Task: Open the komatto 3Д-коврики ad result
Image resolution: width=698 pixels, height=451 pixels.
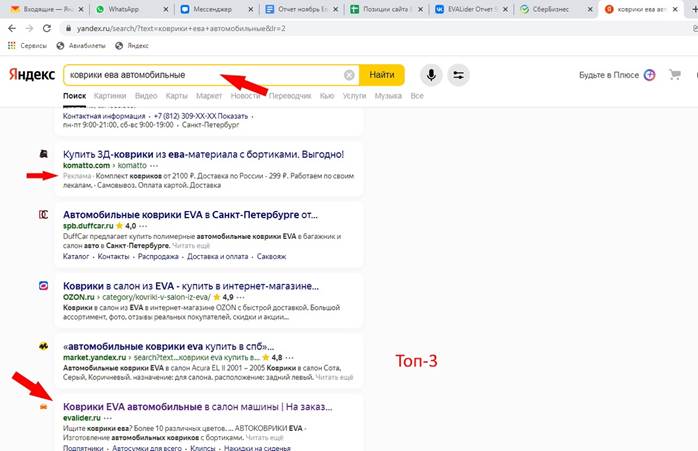Action: [203, 154]
